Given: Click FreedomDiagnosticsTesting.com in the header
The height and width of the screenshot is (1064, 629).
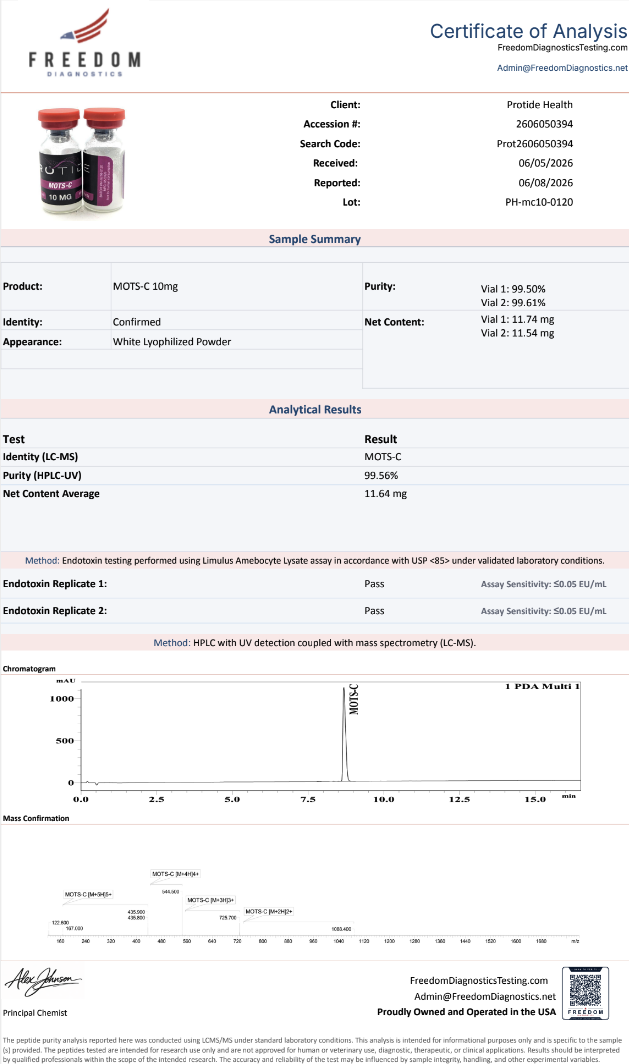Looking at the screenshot, I should 562,48.
